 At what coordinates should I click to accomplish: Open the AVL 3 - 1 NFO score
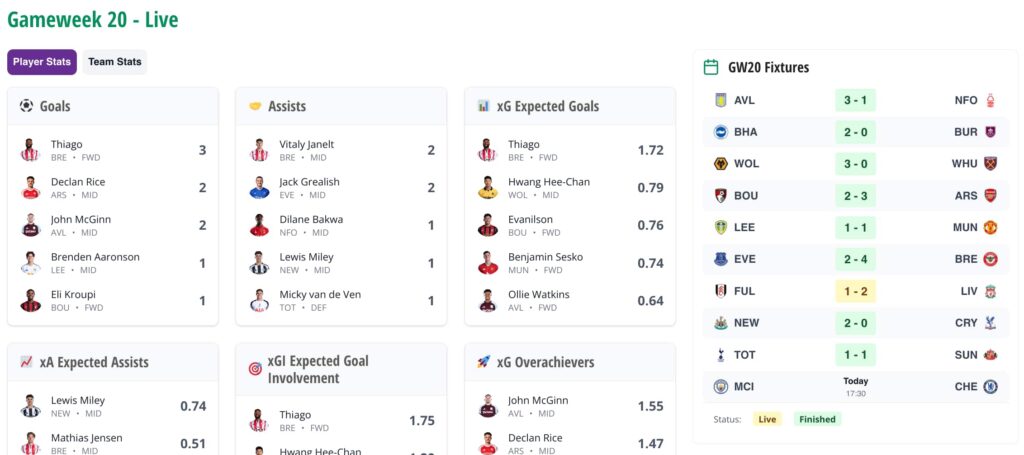point(855,100)
